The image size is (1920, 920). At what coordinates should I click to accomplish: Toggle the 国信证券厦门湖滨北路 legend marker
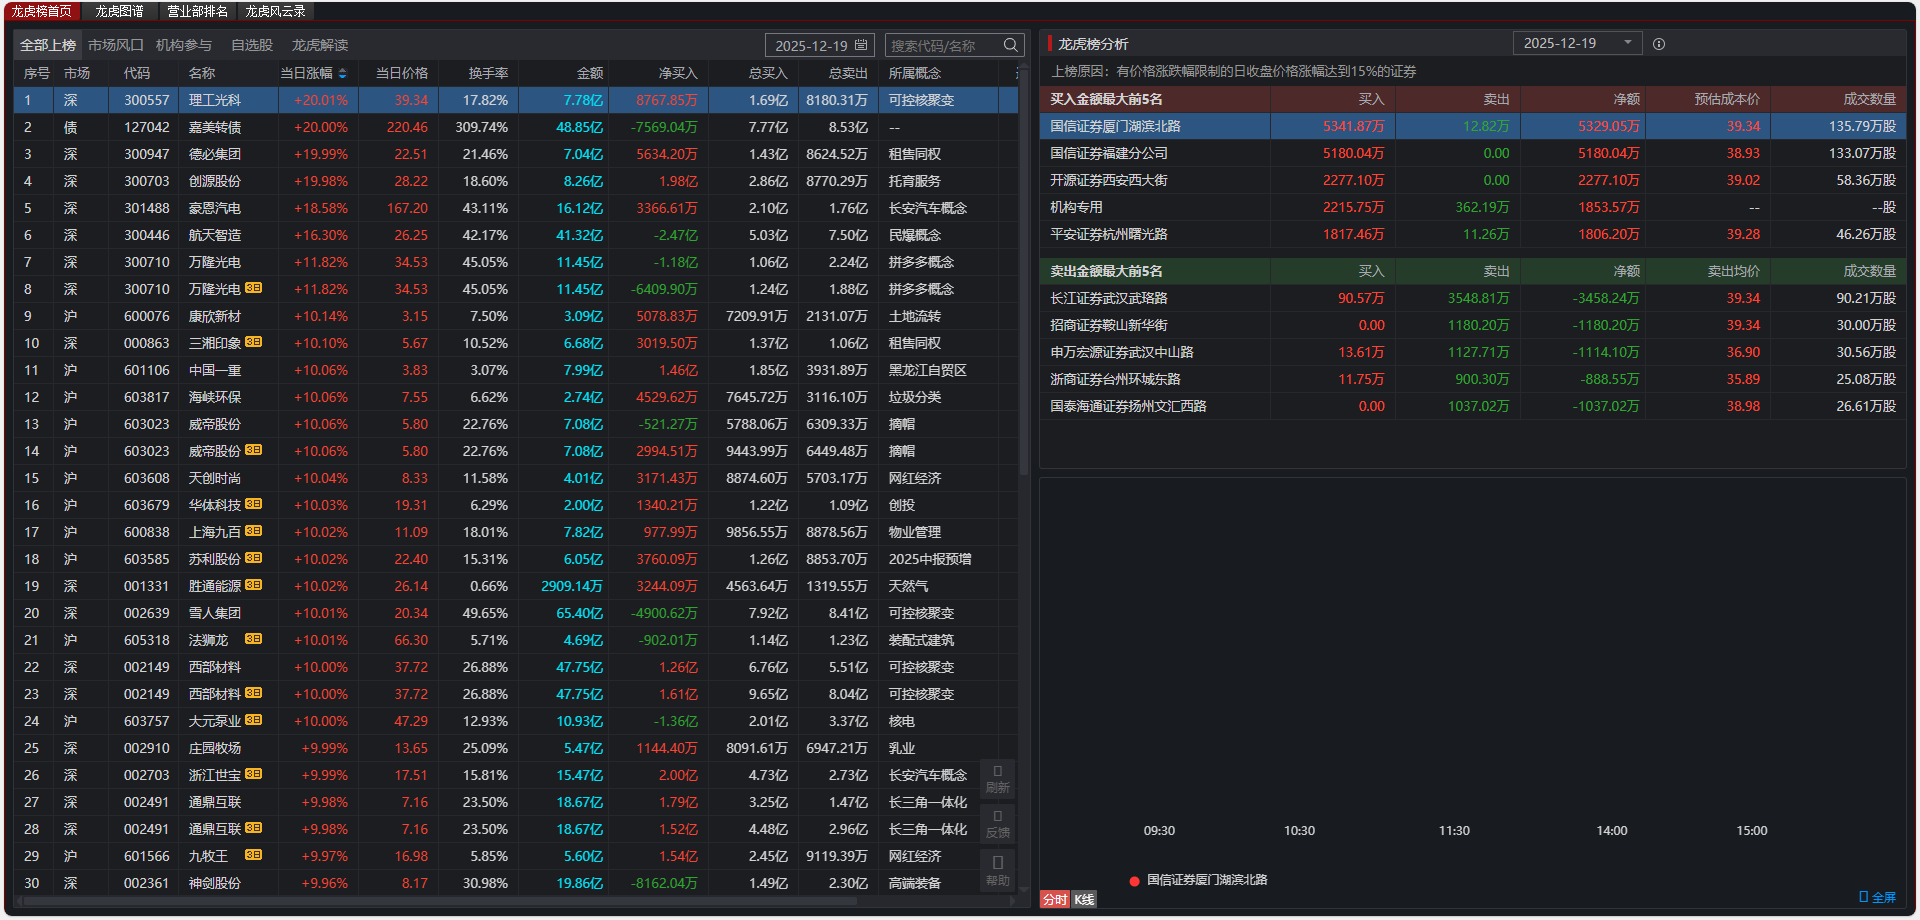[x=1135, y=881]
